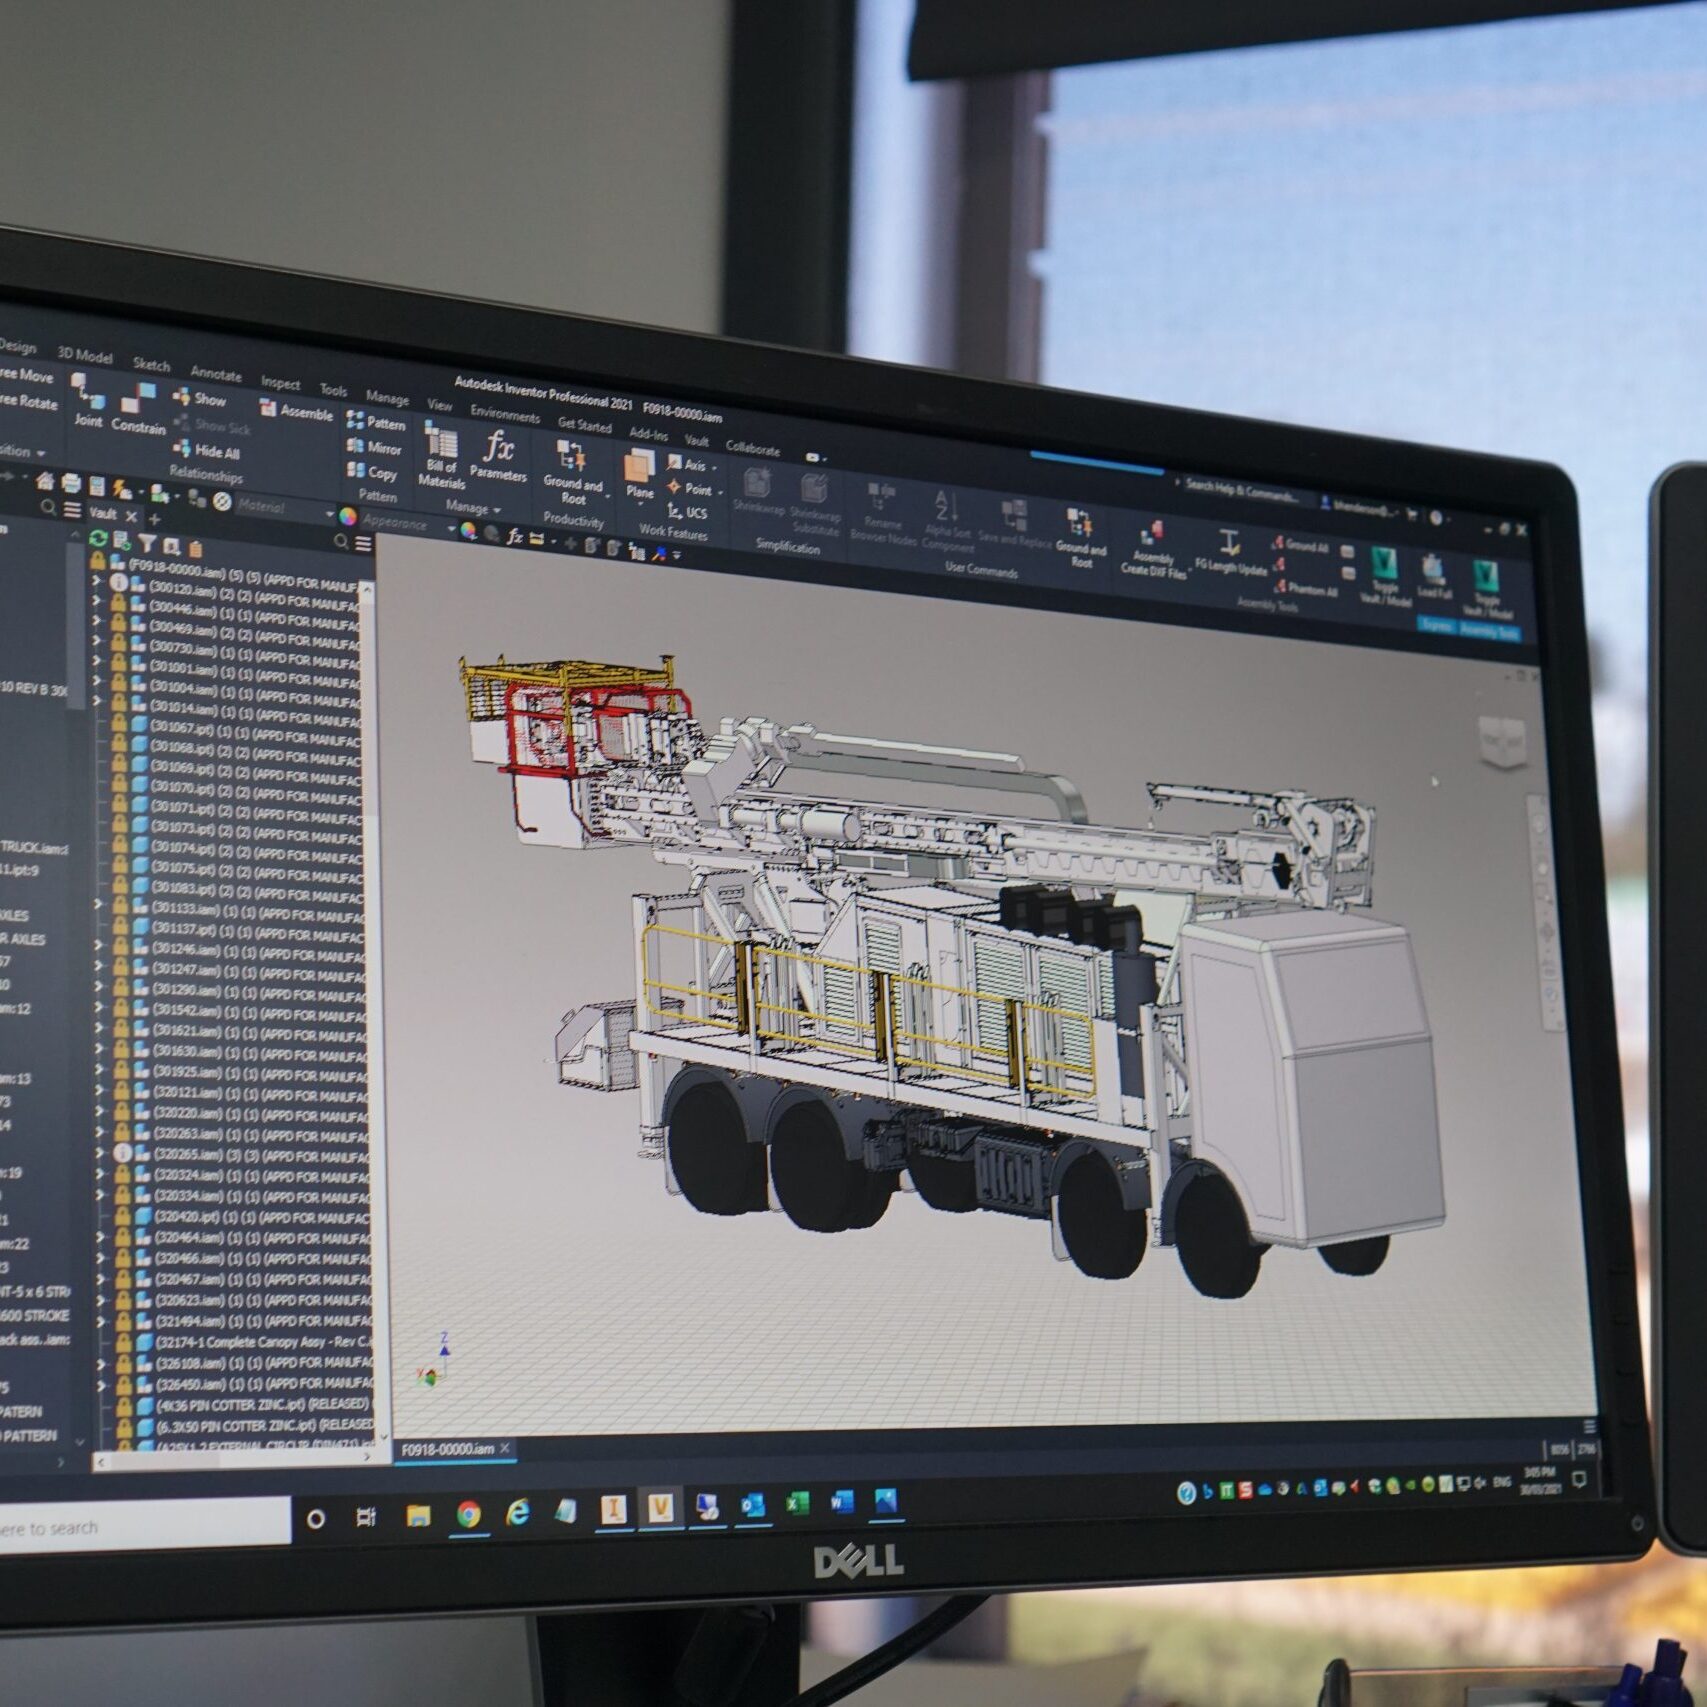Select the Constrain tool
Image resolution: width=1707 pixels, height=1707 pixels.
coord(138,409)
